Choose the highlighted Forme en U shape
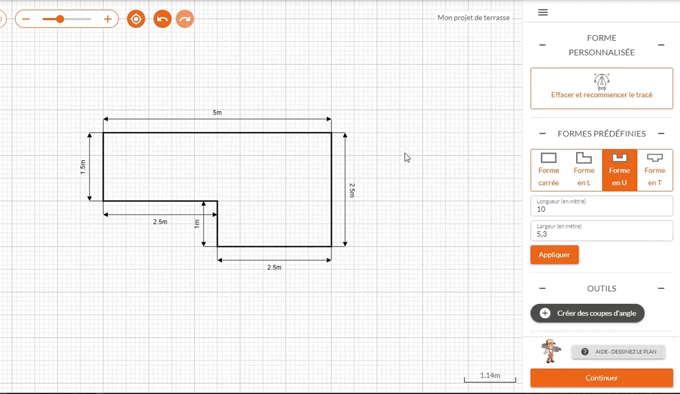This screenshot has width=680, height=394. [619, 170]
